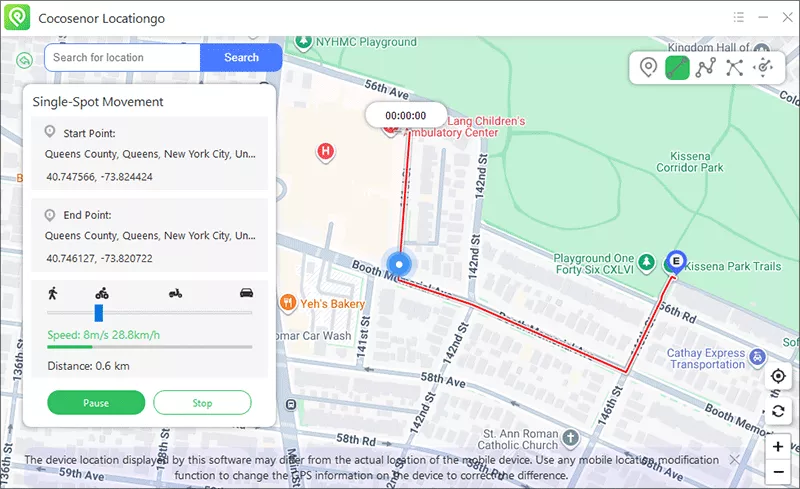Zoom in on the map
800x489 pixels.
tap(778, 446)
